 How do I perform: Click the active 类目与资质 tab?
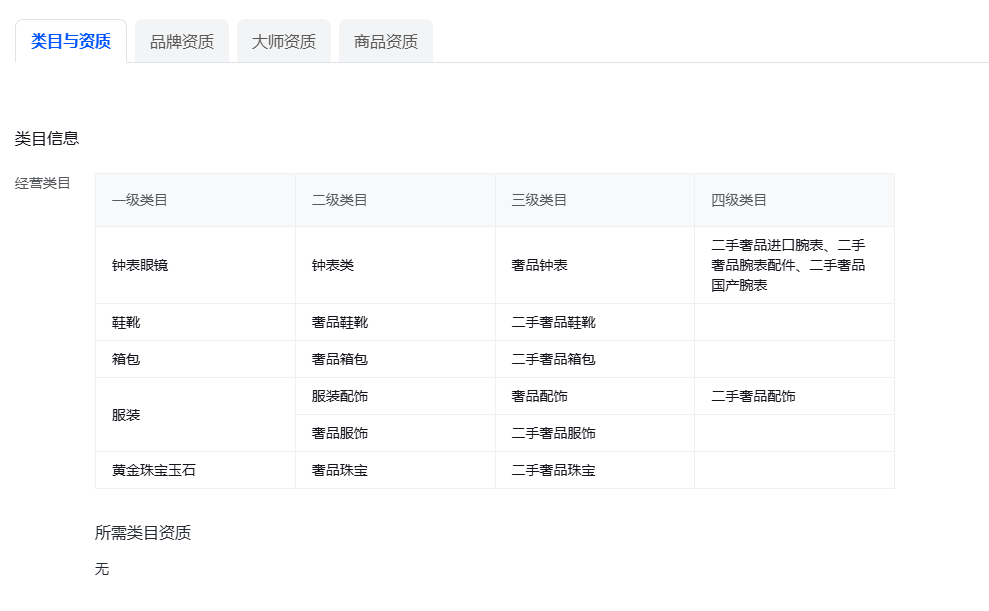pos(71,42)
